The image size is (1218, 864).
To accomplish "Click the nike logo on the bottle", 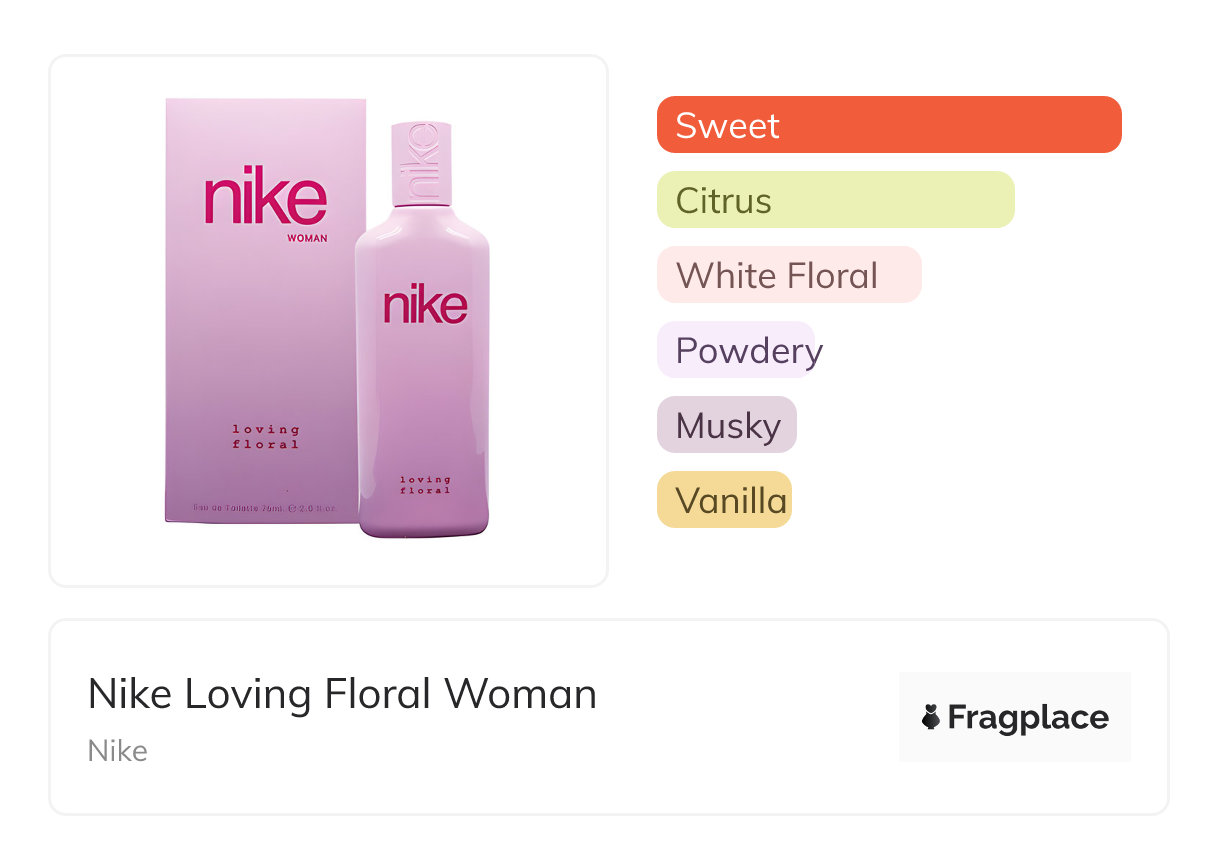I will click(425, 305).
